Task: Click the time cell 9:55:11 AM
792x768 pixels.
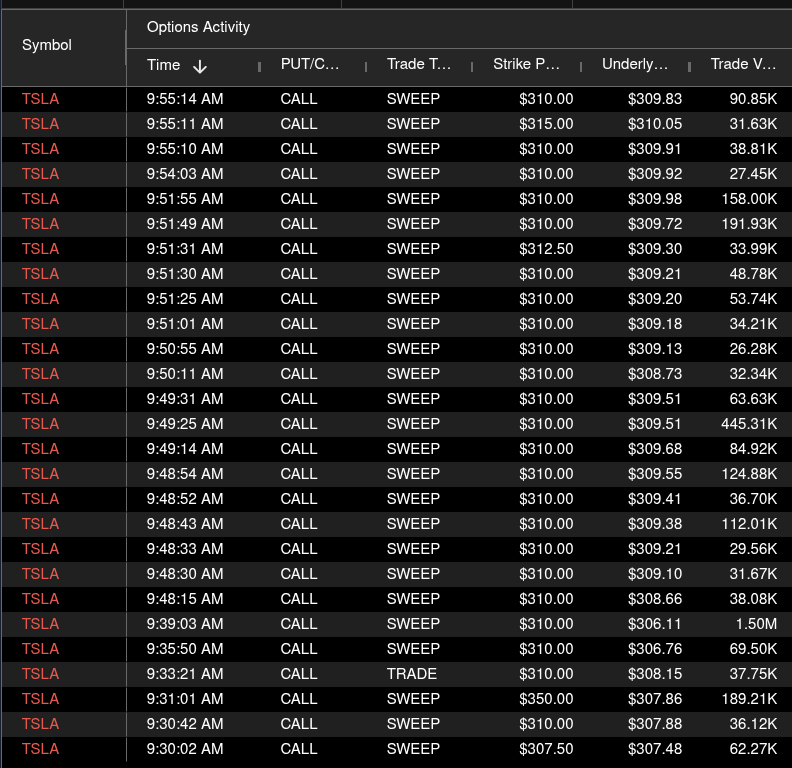Action: 185,124
